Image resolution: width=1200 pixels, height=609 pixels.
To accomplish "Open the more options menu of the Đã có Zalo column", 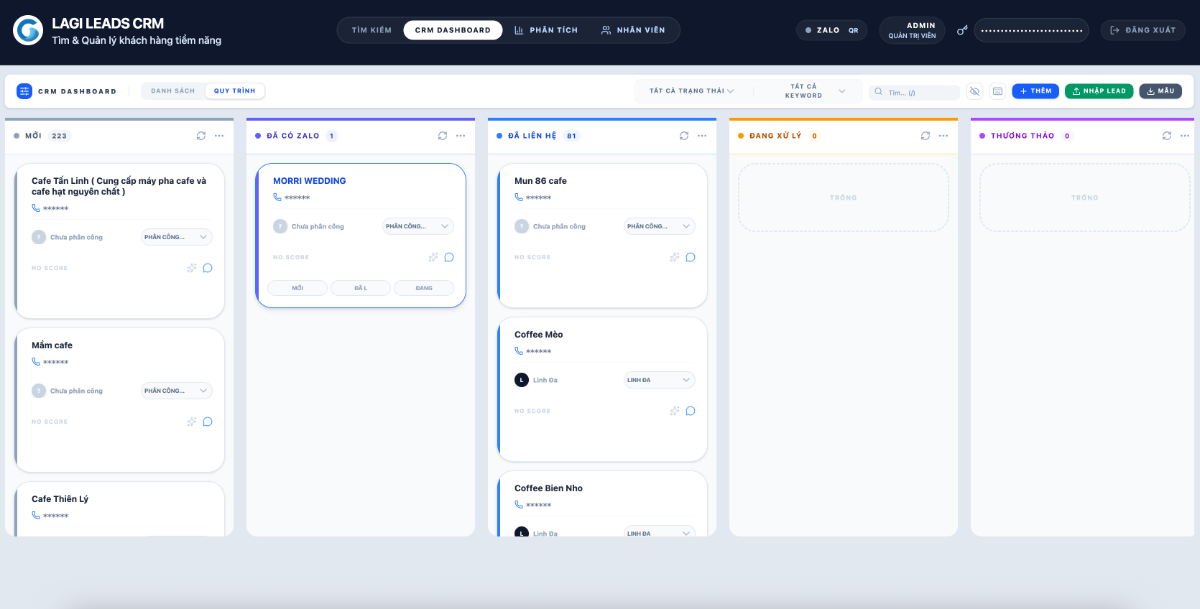I will click(461, 135).
